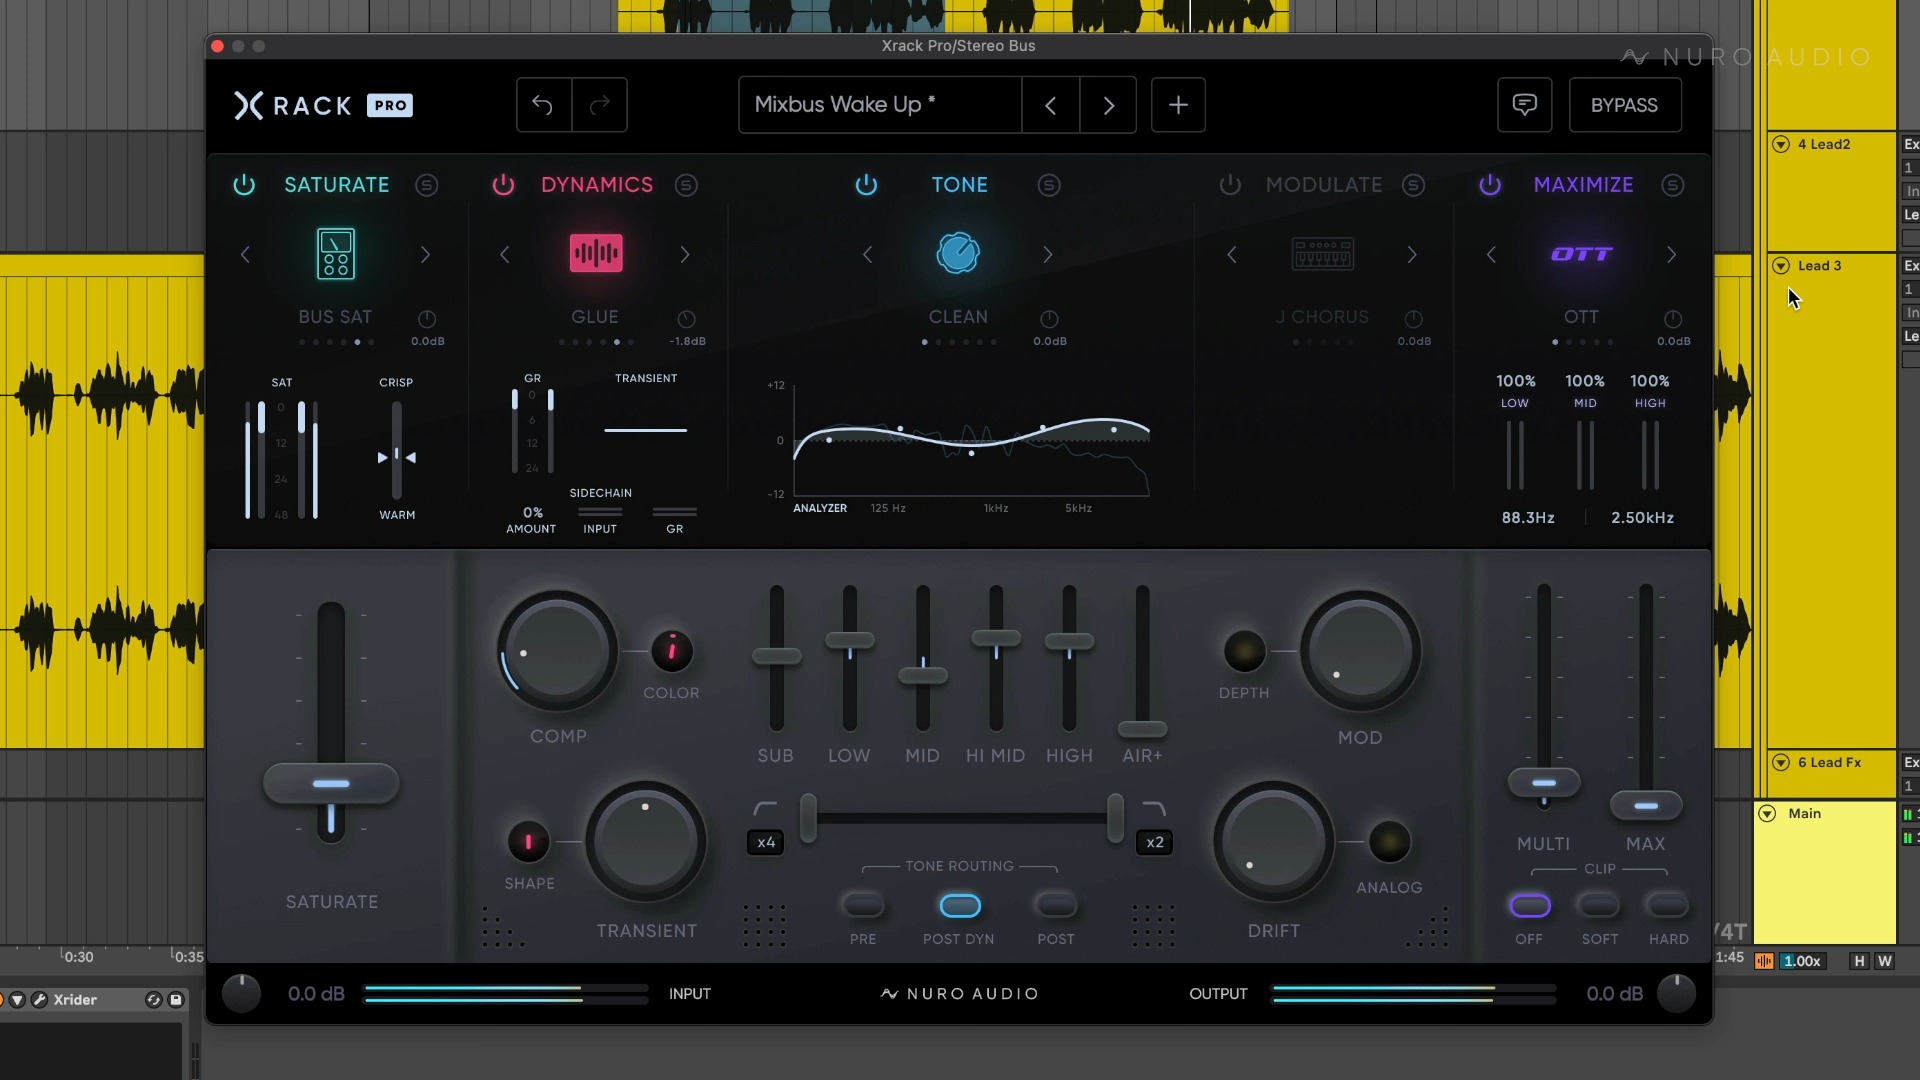Unfold the Lead 3 track
The height and width of the screenshot is (1080, 1920).
(1781, 266)
